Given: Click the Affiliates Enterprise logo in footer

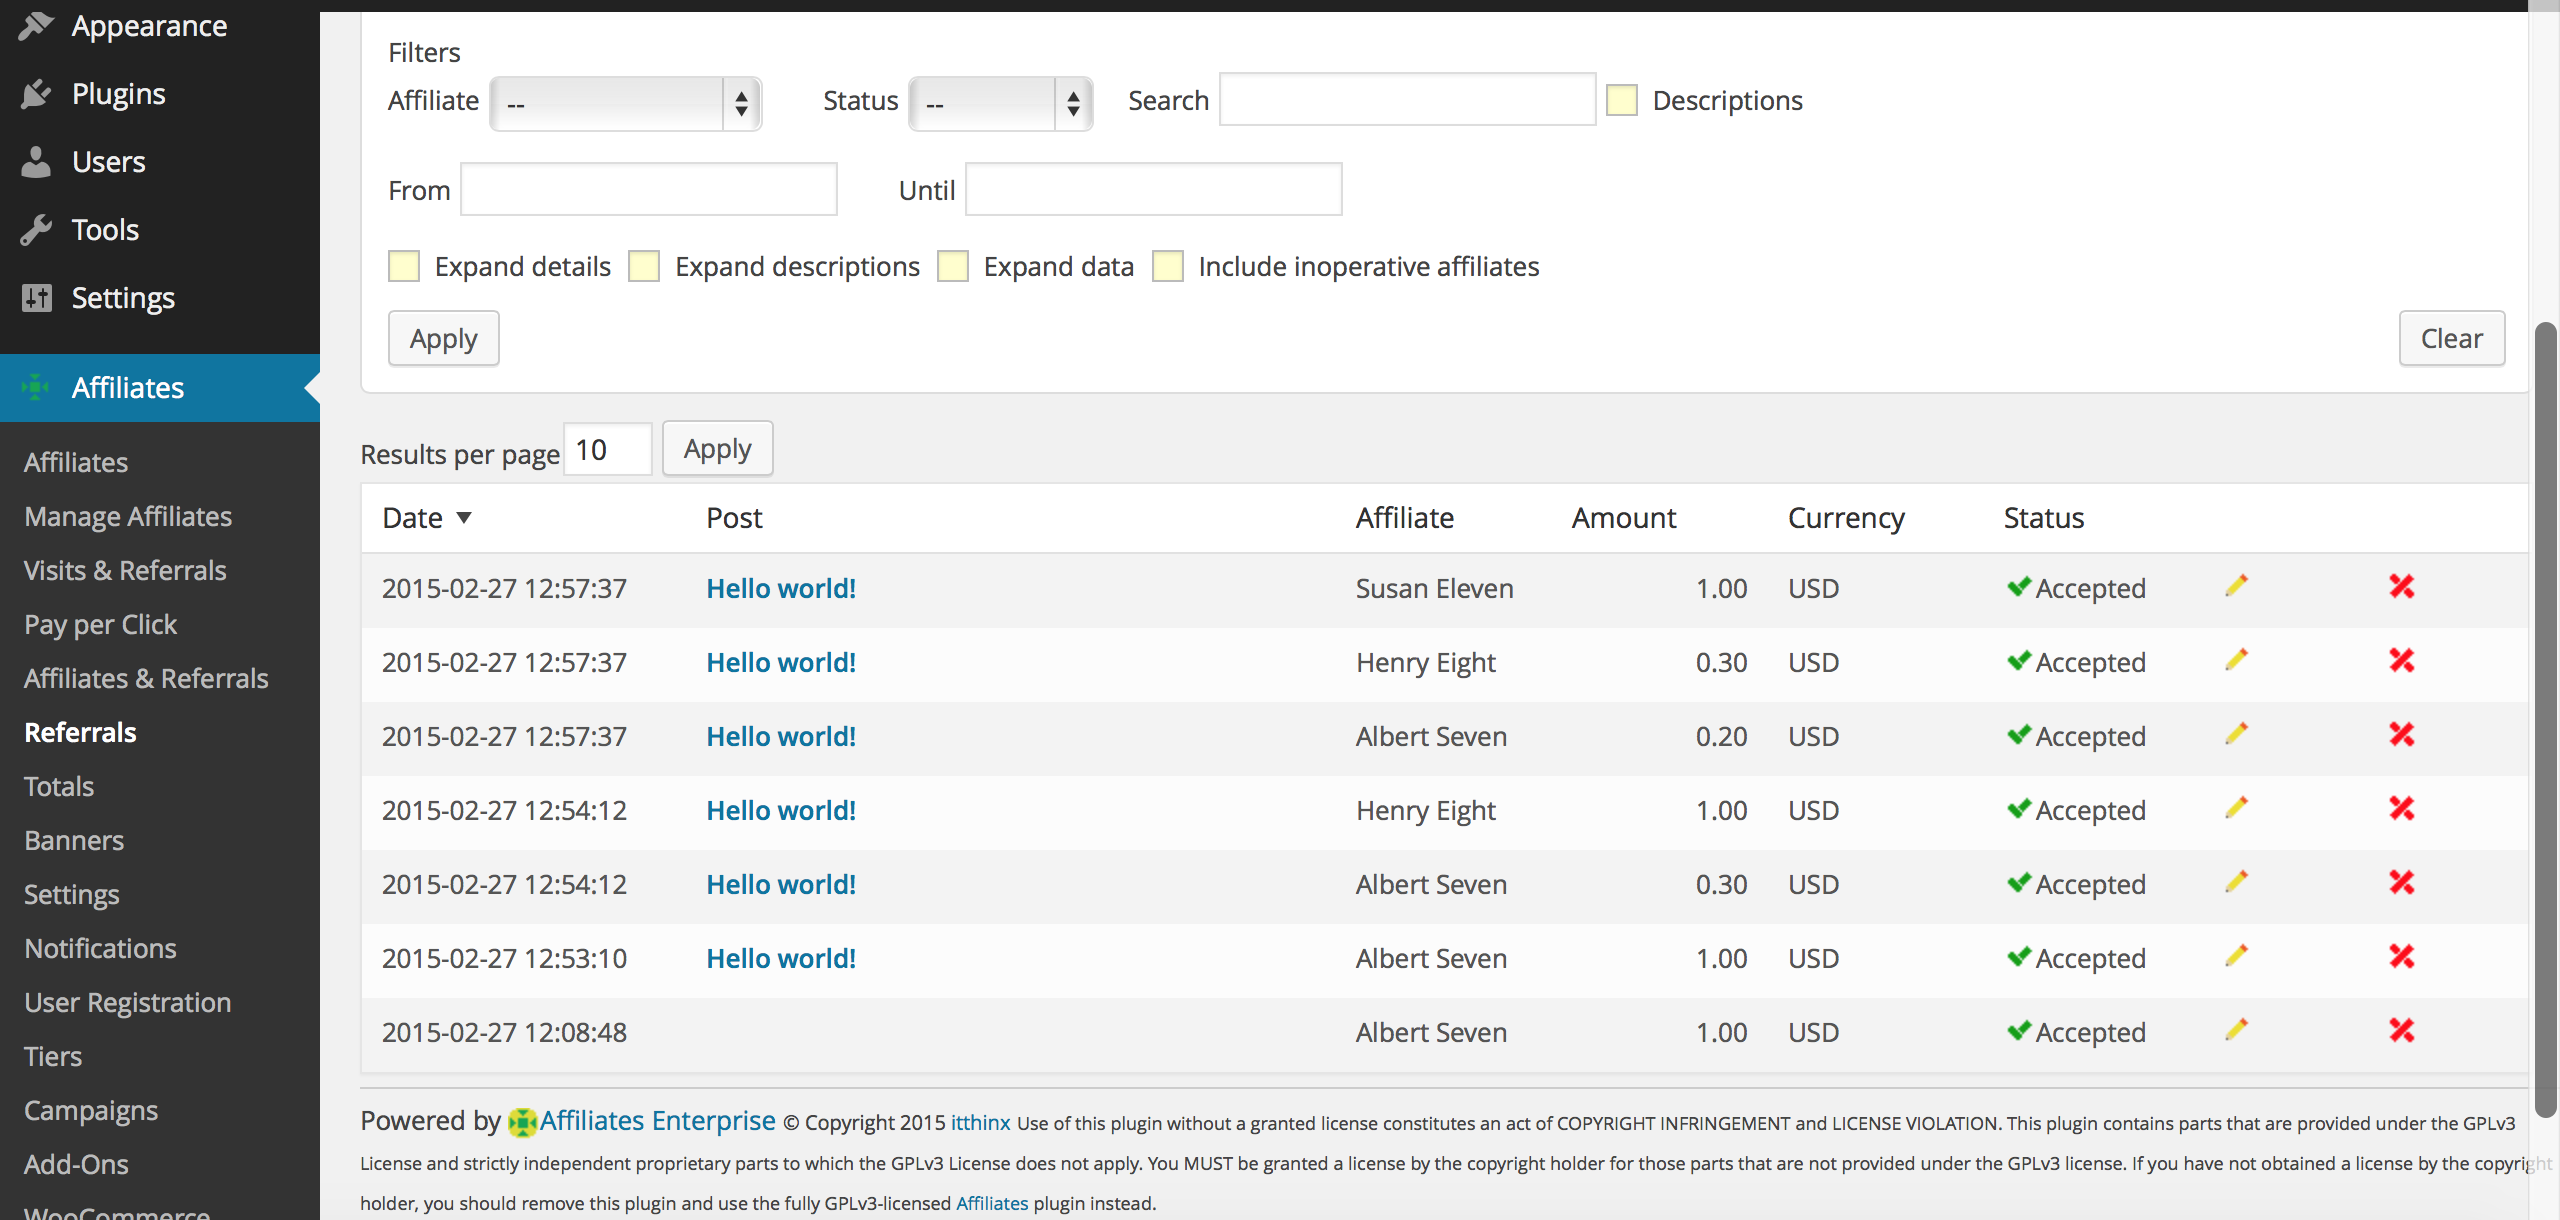Looking at the screenshot, I should tap(522, 1122).
